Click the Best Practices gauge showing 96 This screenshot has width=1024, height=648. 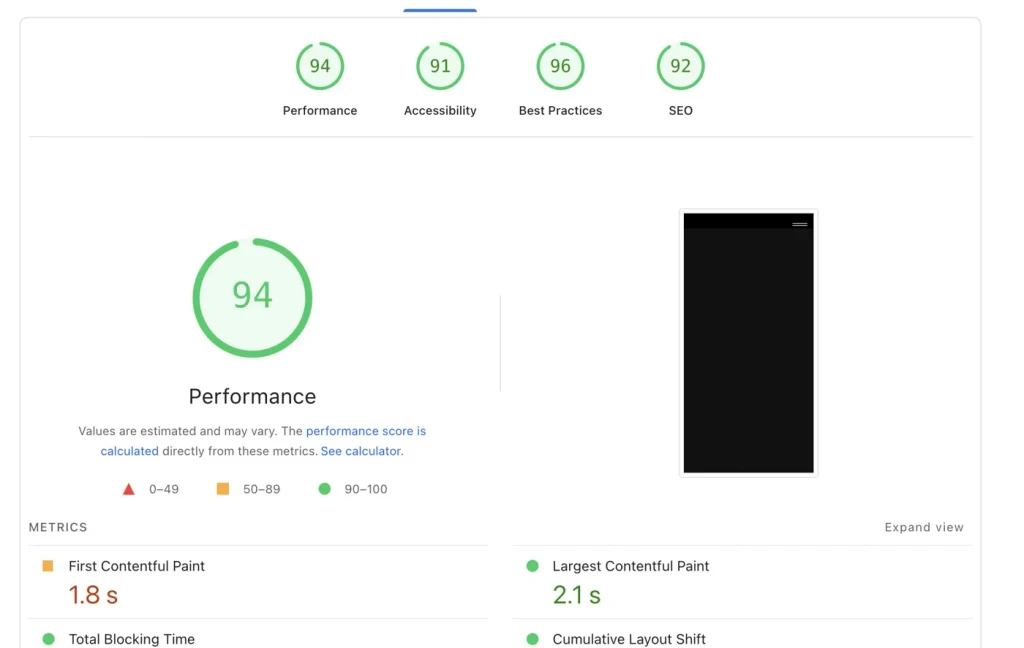pos(560,66)
